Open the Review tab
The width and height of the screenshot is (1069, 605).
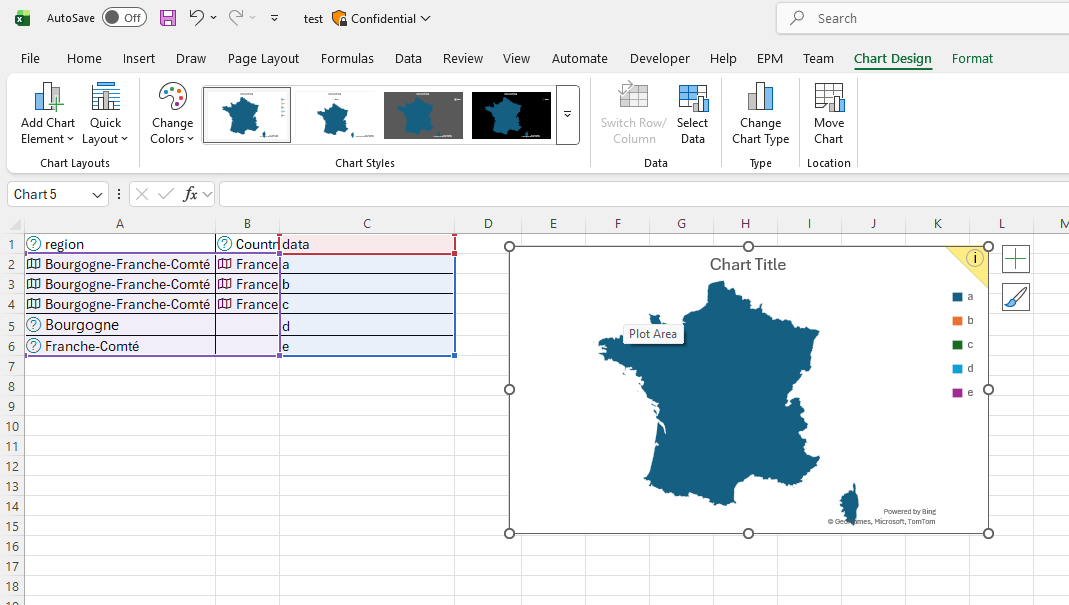[x=463, y=59]
